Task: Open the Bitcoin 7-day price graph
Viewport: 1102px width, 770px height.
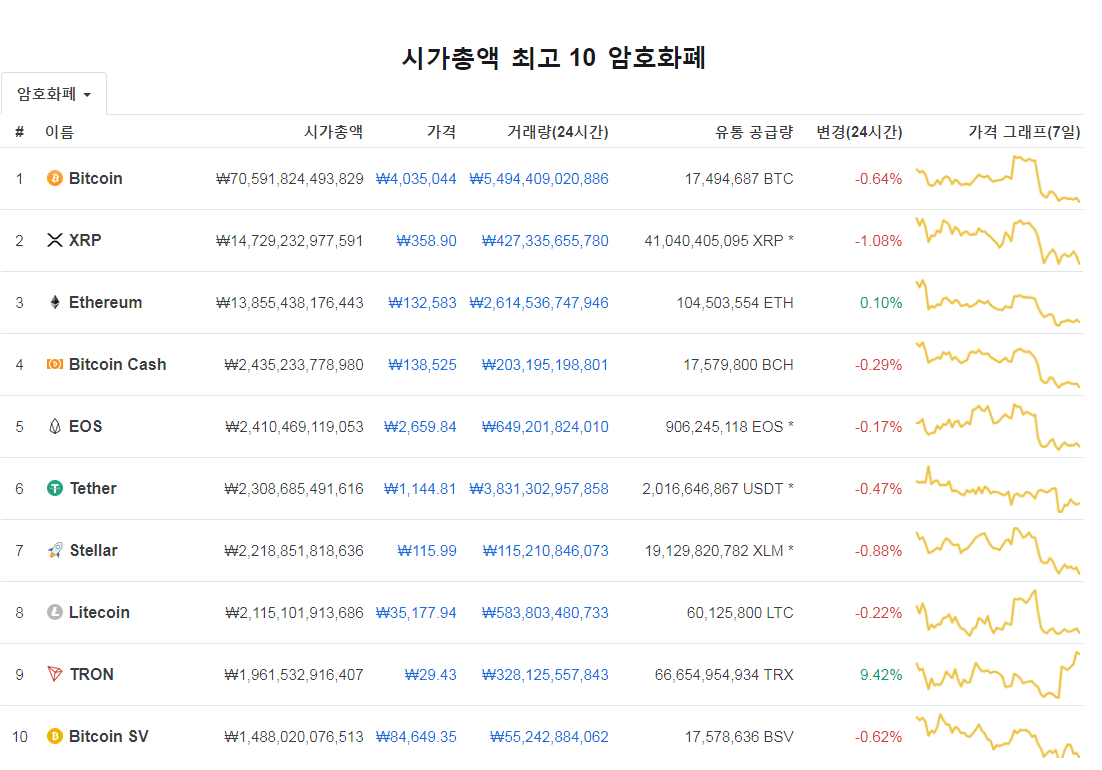Action: pyautogui.click(x=998, y=179)
